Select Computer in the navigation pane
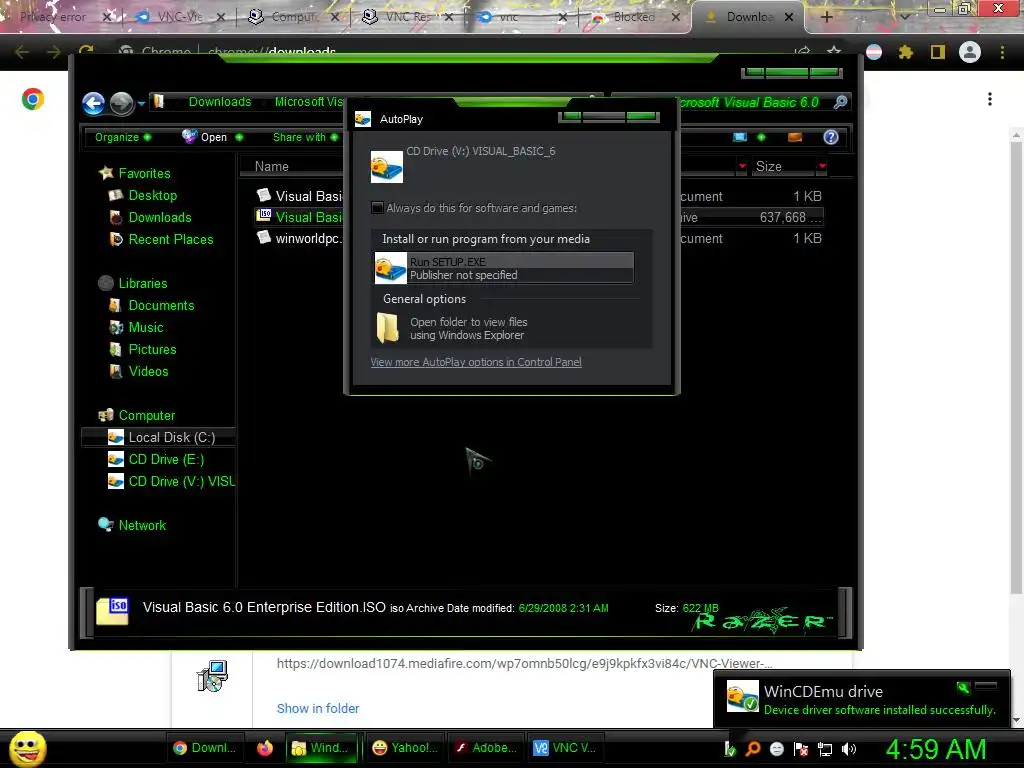 tap(147, 415)
